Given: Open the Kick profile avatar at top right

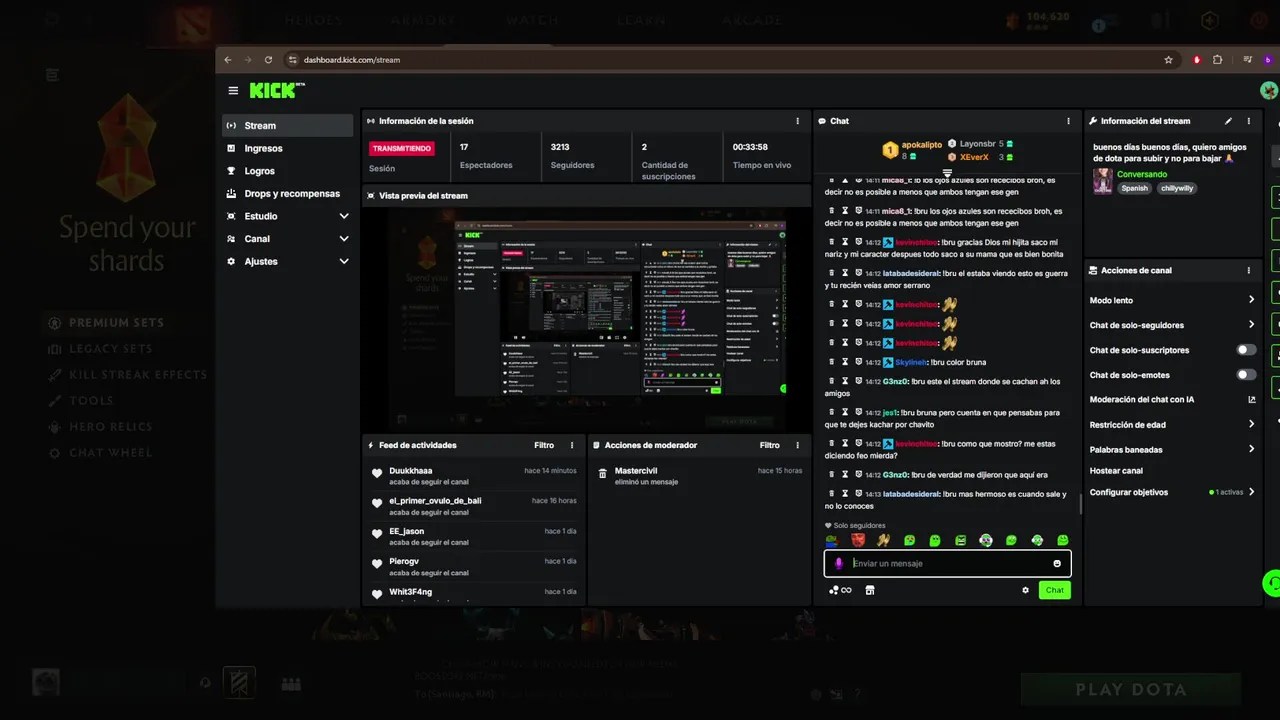Looking at the screenshot, I should (x=1269, y=91).
